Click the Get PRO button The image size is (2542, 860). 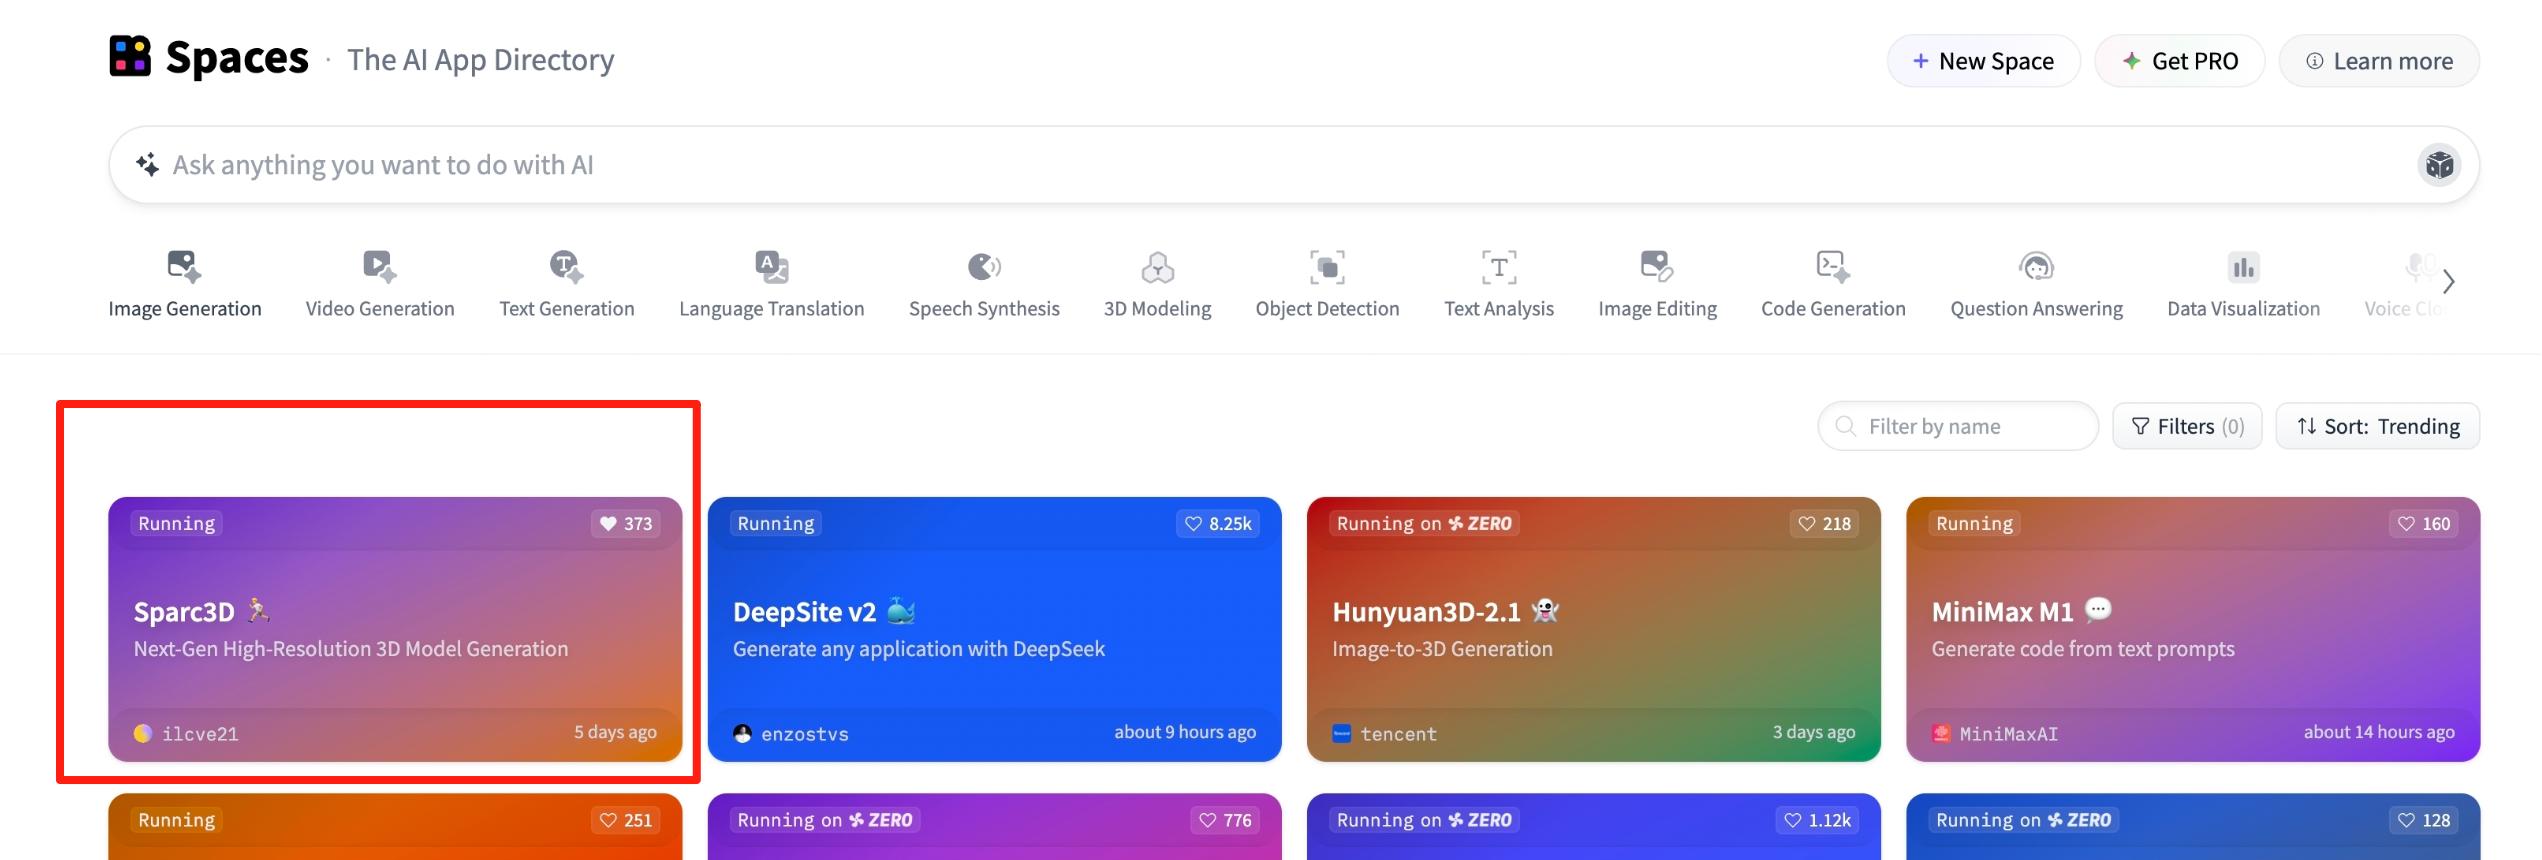(2180, 61)
